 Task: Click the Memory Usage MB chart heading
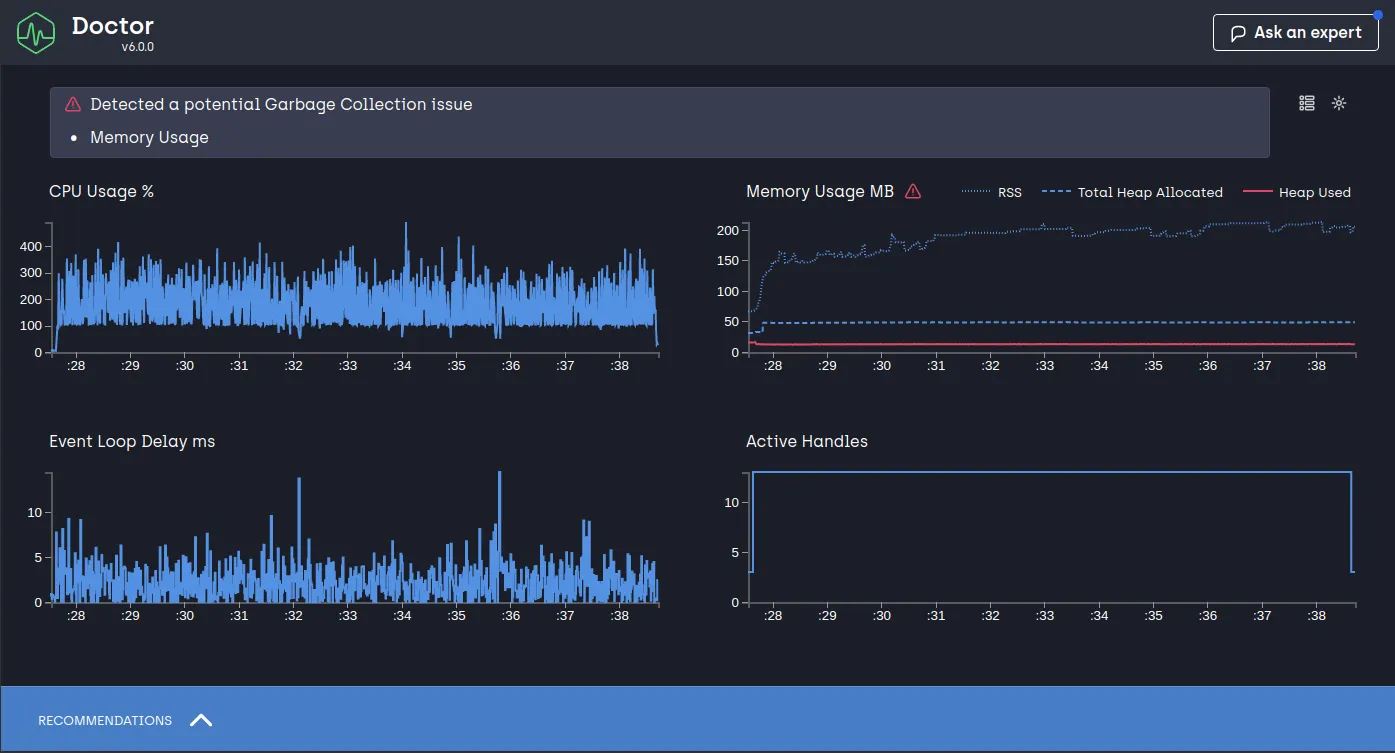(819, 192)
